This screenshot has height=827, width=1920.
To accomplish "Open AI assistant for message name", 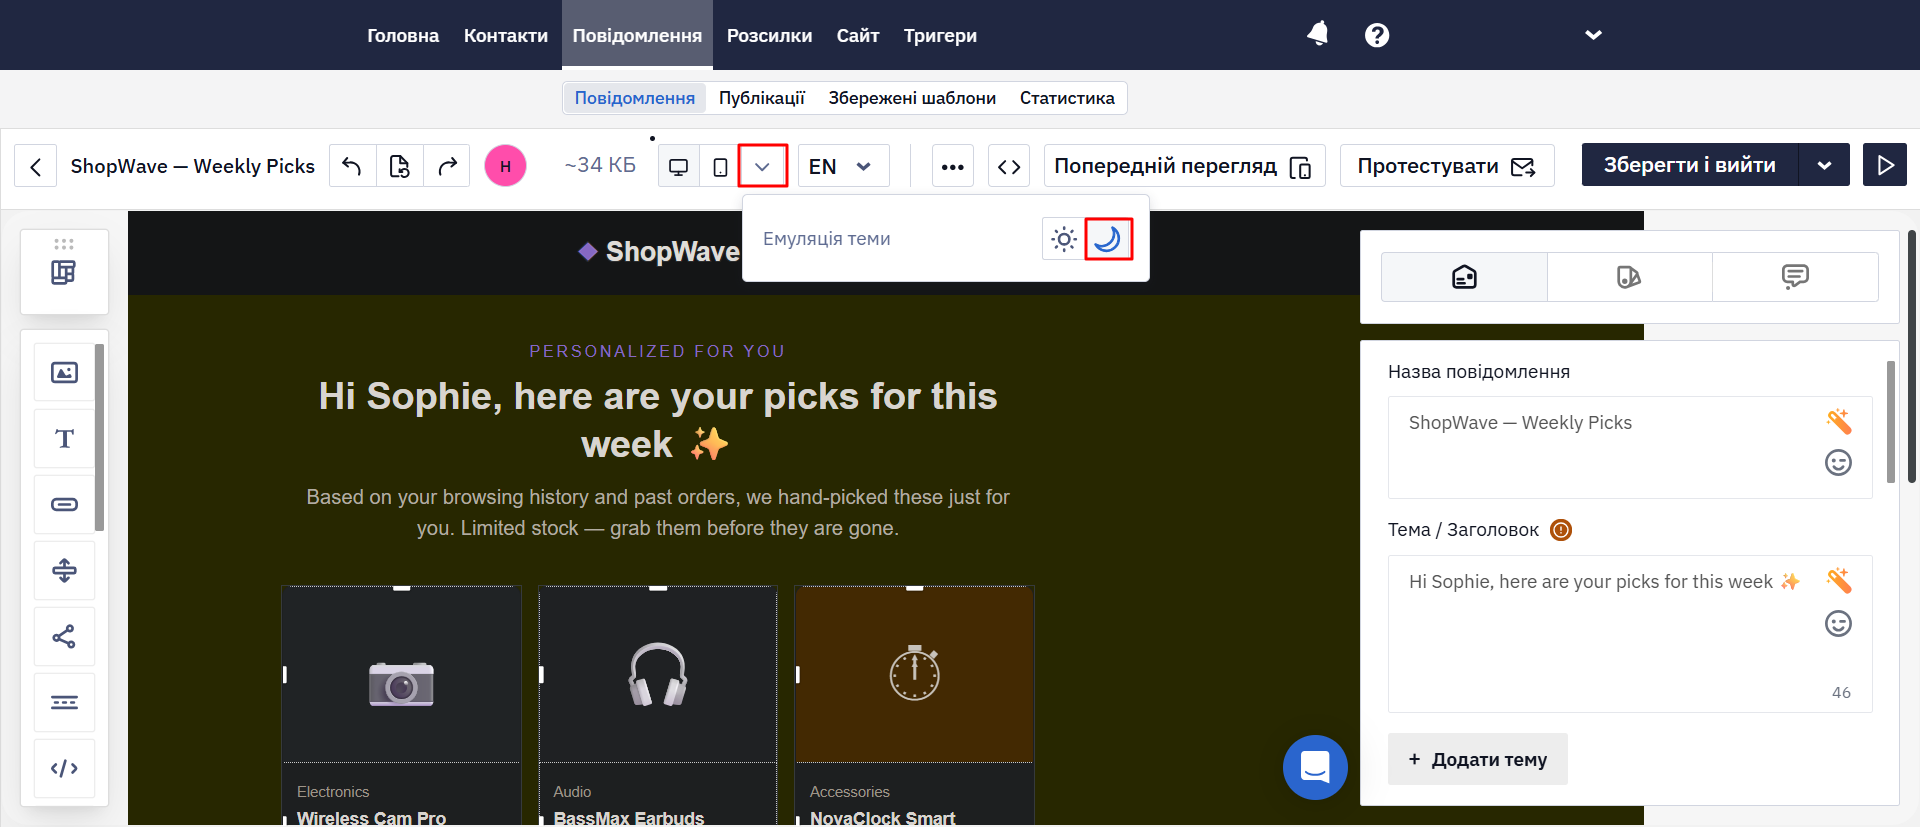I will (1838, 422).
